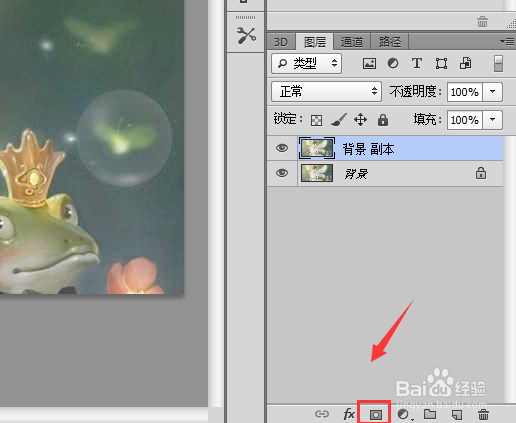This screenshot has height=423, width=516.
Task: Switch to the 3D tab
Action: pyautogui.click(x=281, y=42)
